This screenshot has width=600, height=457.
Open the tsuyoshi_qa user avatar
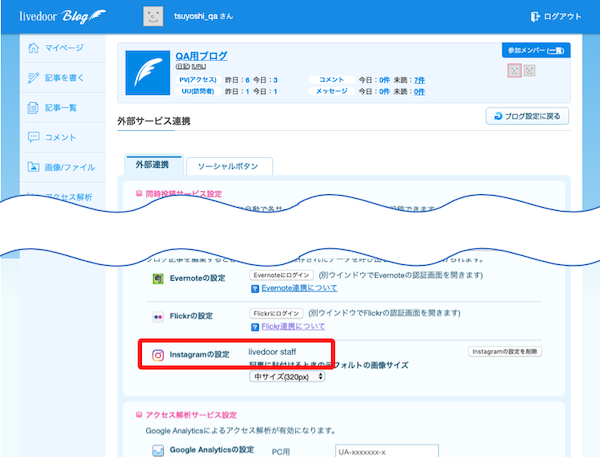pyautogui.click(x=153, y=16)
